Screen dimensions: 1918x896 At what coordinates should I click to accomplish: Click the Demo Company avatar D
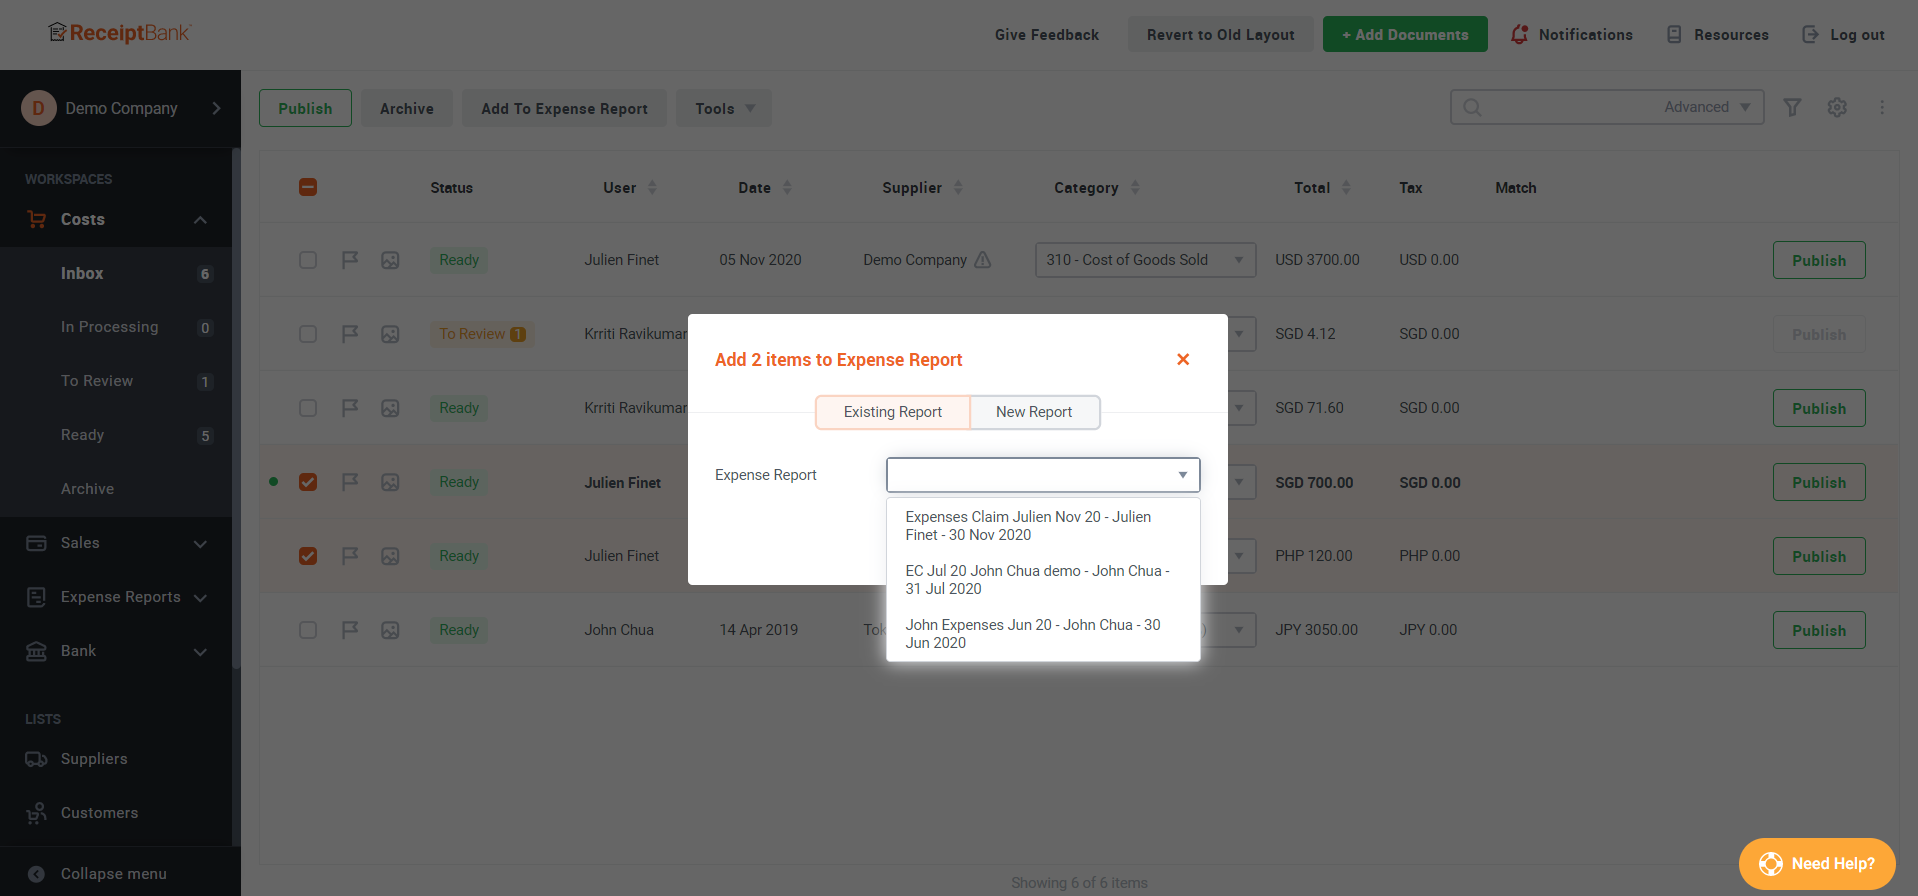click(38, 108)
